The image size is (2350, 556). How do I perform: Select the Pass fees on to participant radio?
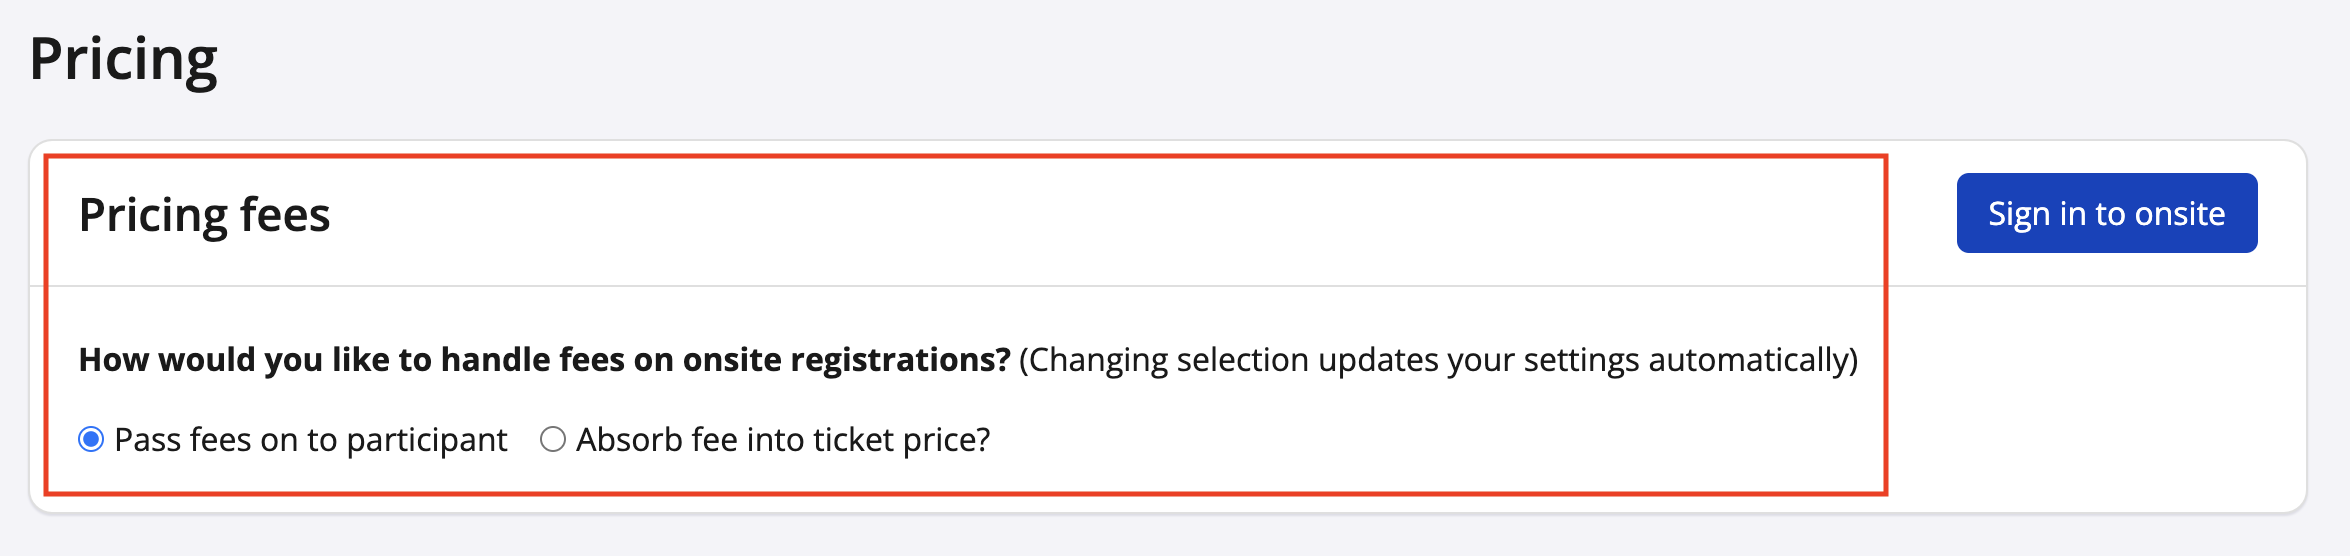click(91, 439)
